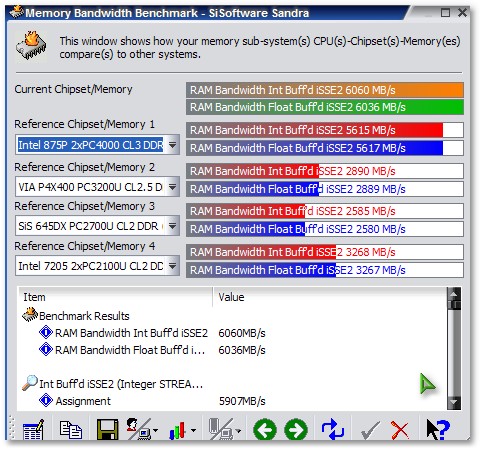Click the context help cursor icon
This screenshot has width=481, height=451.
pyautogui.click(x=438, y=429)
